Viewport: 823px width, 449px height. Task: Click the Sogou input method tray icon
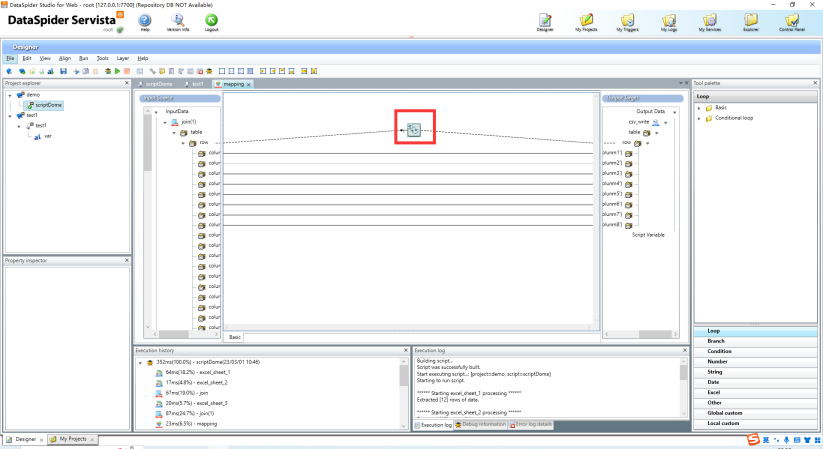[753, 440]
